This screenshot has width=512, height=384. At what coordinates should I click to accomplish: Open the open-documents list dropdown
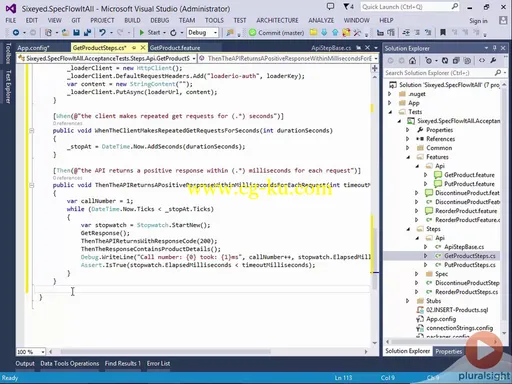point(376,48)
